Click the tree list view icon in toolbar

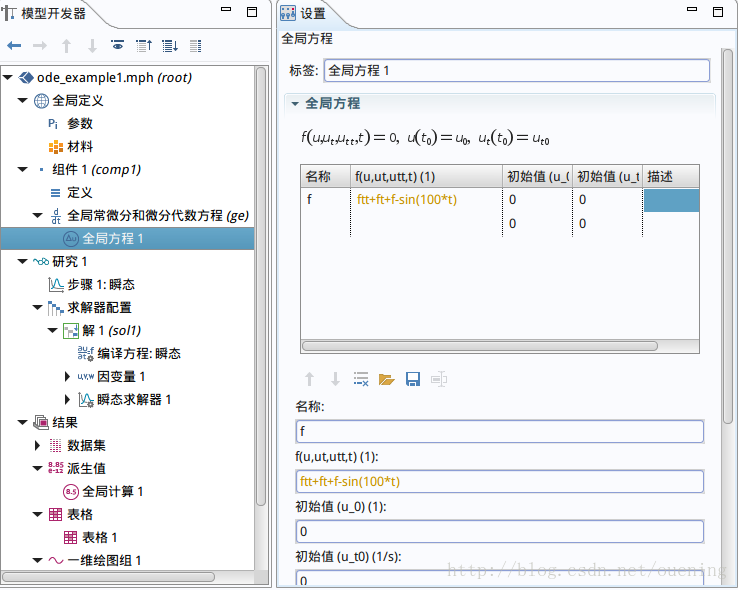tap(195, 46)
